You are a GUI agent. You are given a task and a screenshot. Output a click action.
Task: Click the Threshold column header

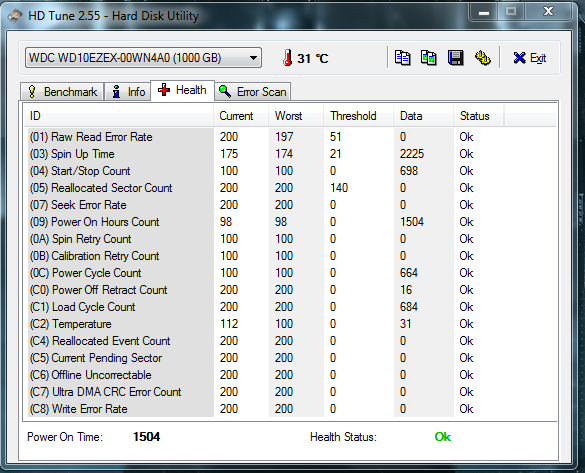click(x=358, y=116)
